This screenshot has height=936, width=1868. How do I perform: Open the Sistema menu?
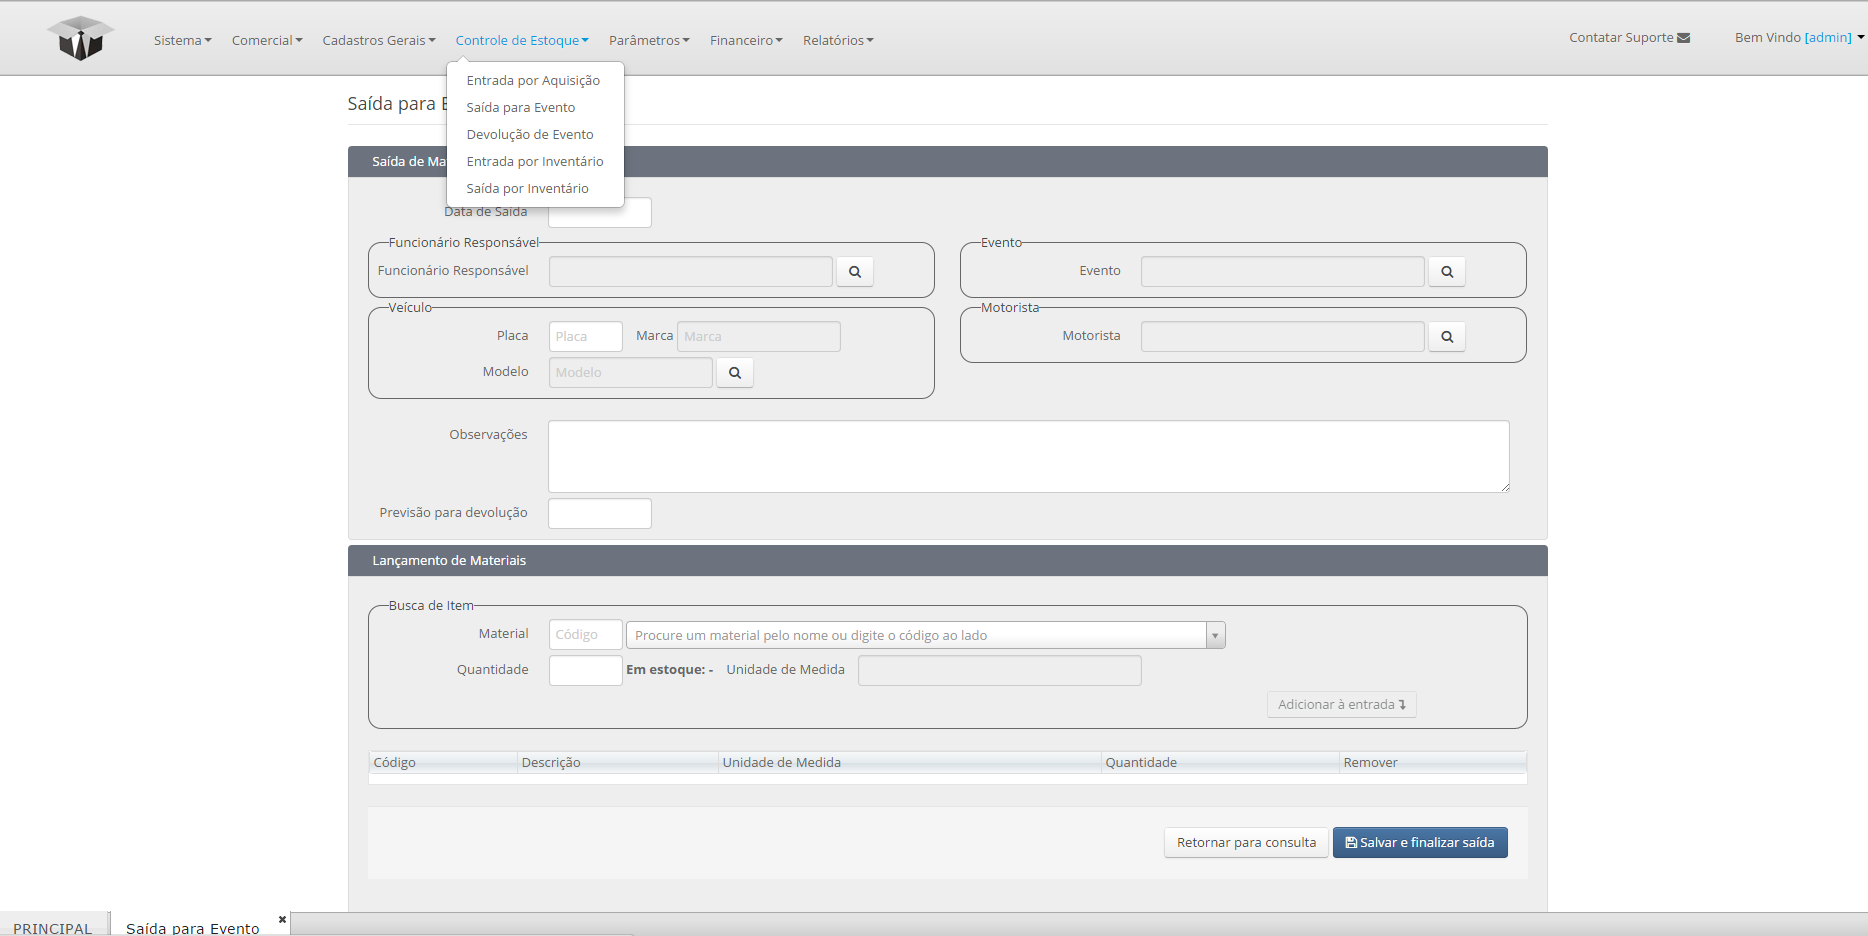coord(183,40)
